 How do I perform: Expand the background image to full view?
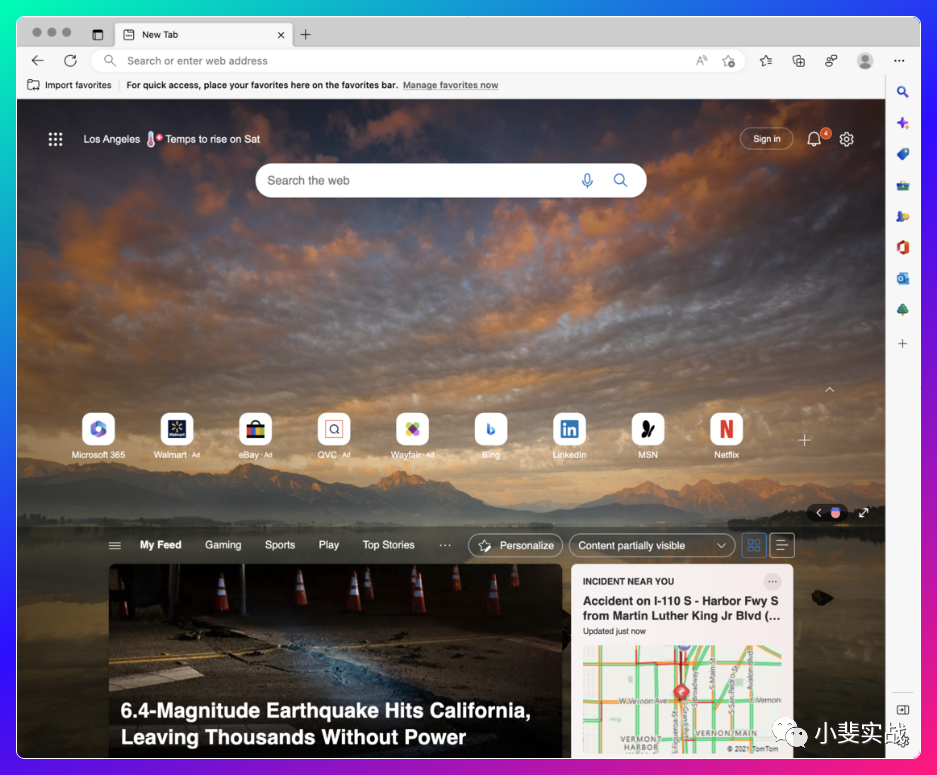863,513
